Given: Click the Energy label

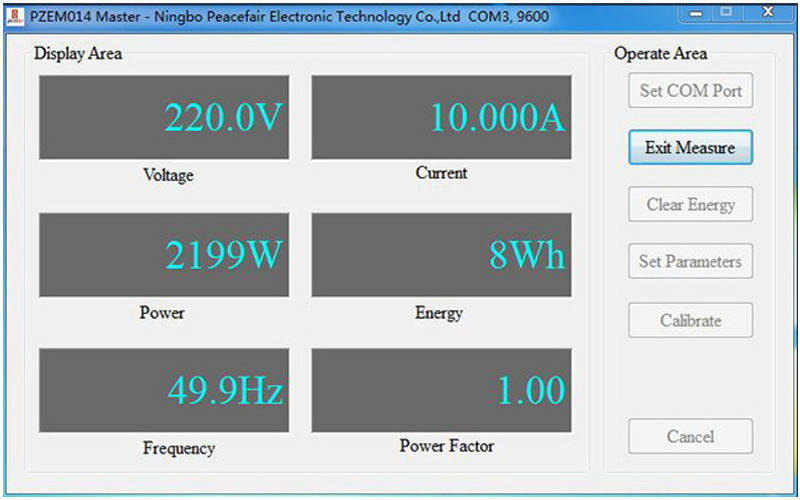Looking at the screenshot, I should (439, 313).
